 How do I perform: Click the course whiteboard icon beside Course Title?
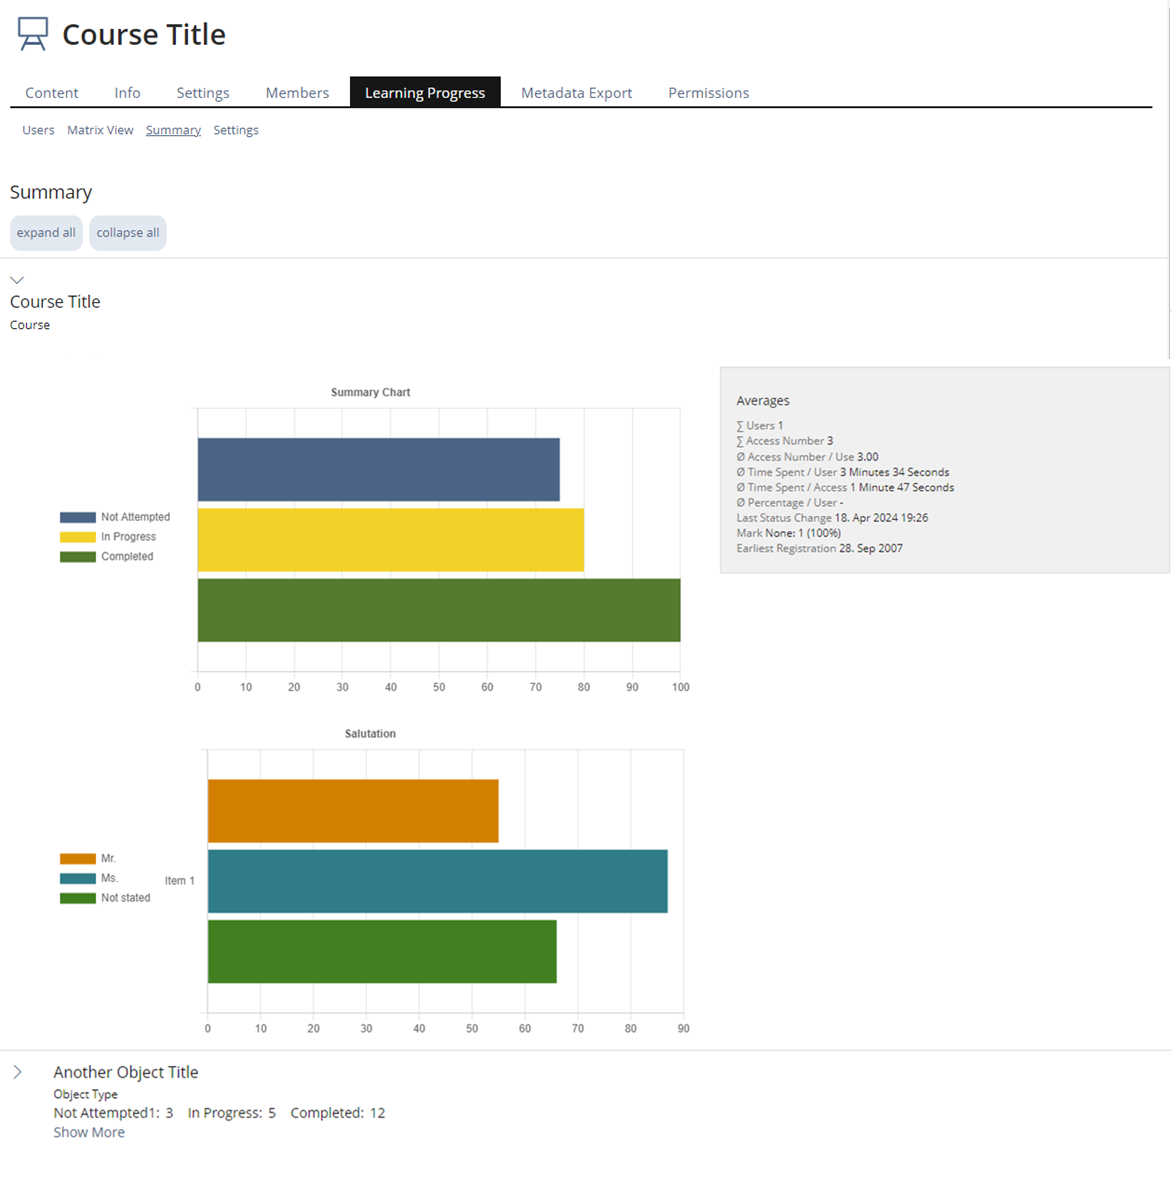tap(33, 34)
